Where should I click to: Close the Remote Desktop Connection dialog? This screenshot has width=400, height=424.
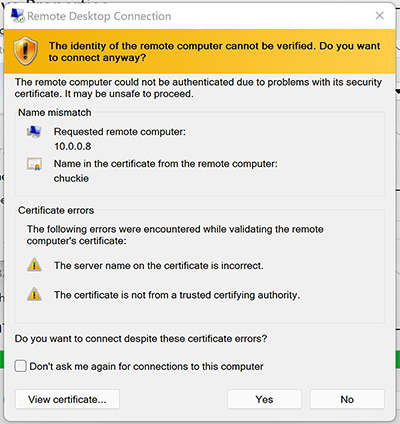380,15
